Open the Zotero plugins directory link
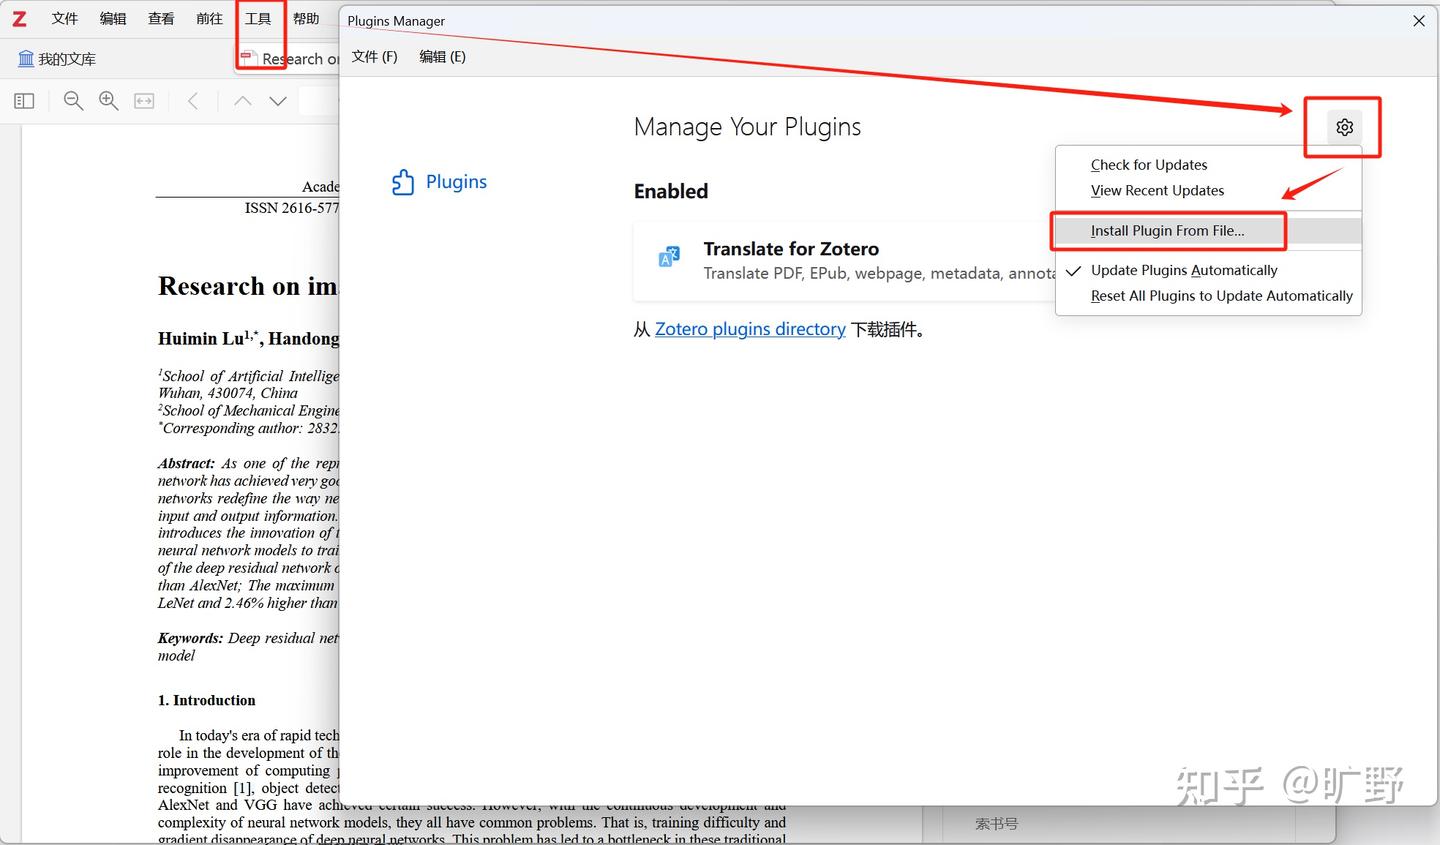This screenshot has height=845, width=1440. coord(750,329)
